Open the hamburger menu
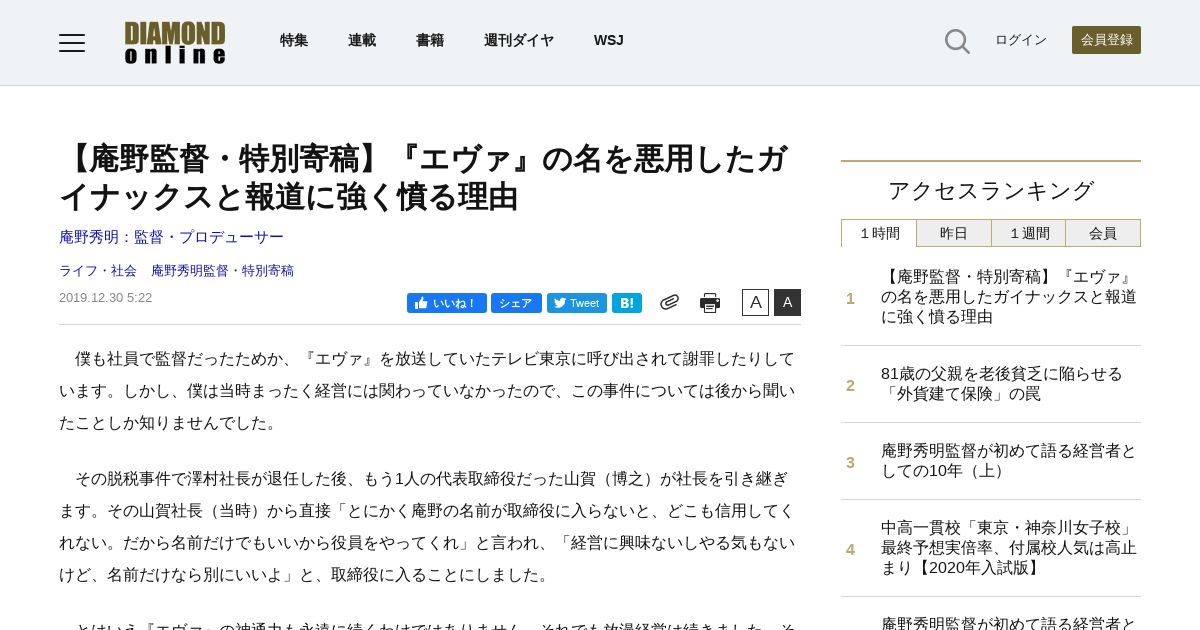Image resolution: width=1200 pixels, height=630 pixels. (x=72, y=42)
